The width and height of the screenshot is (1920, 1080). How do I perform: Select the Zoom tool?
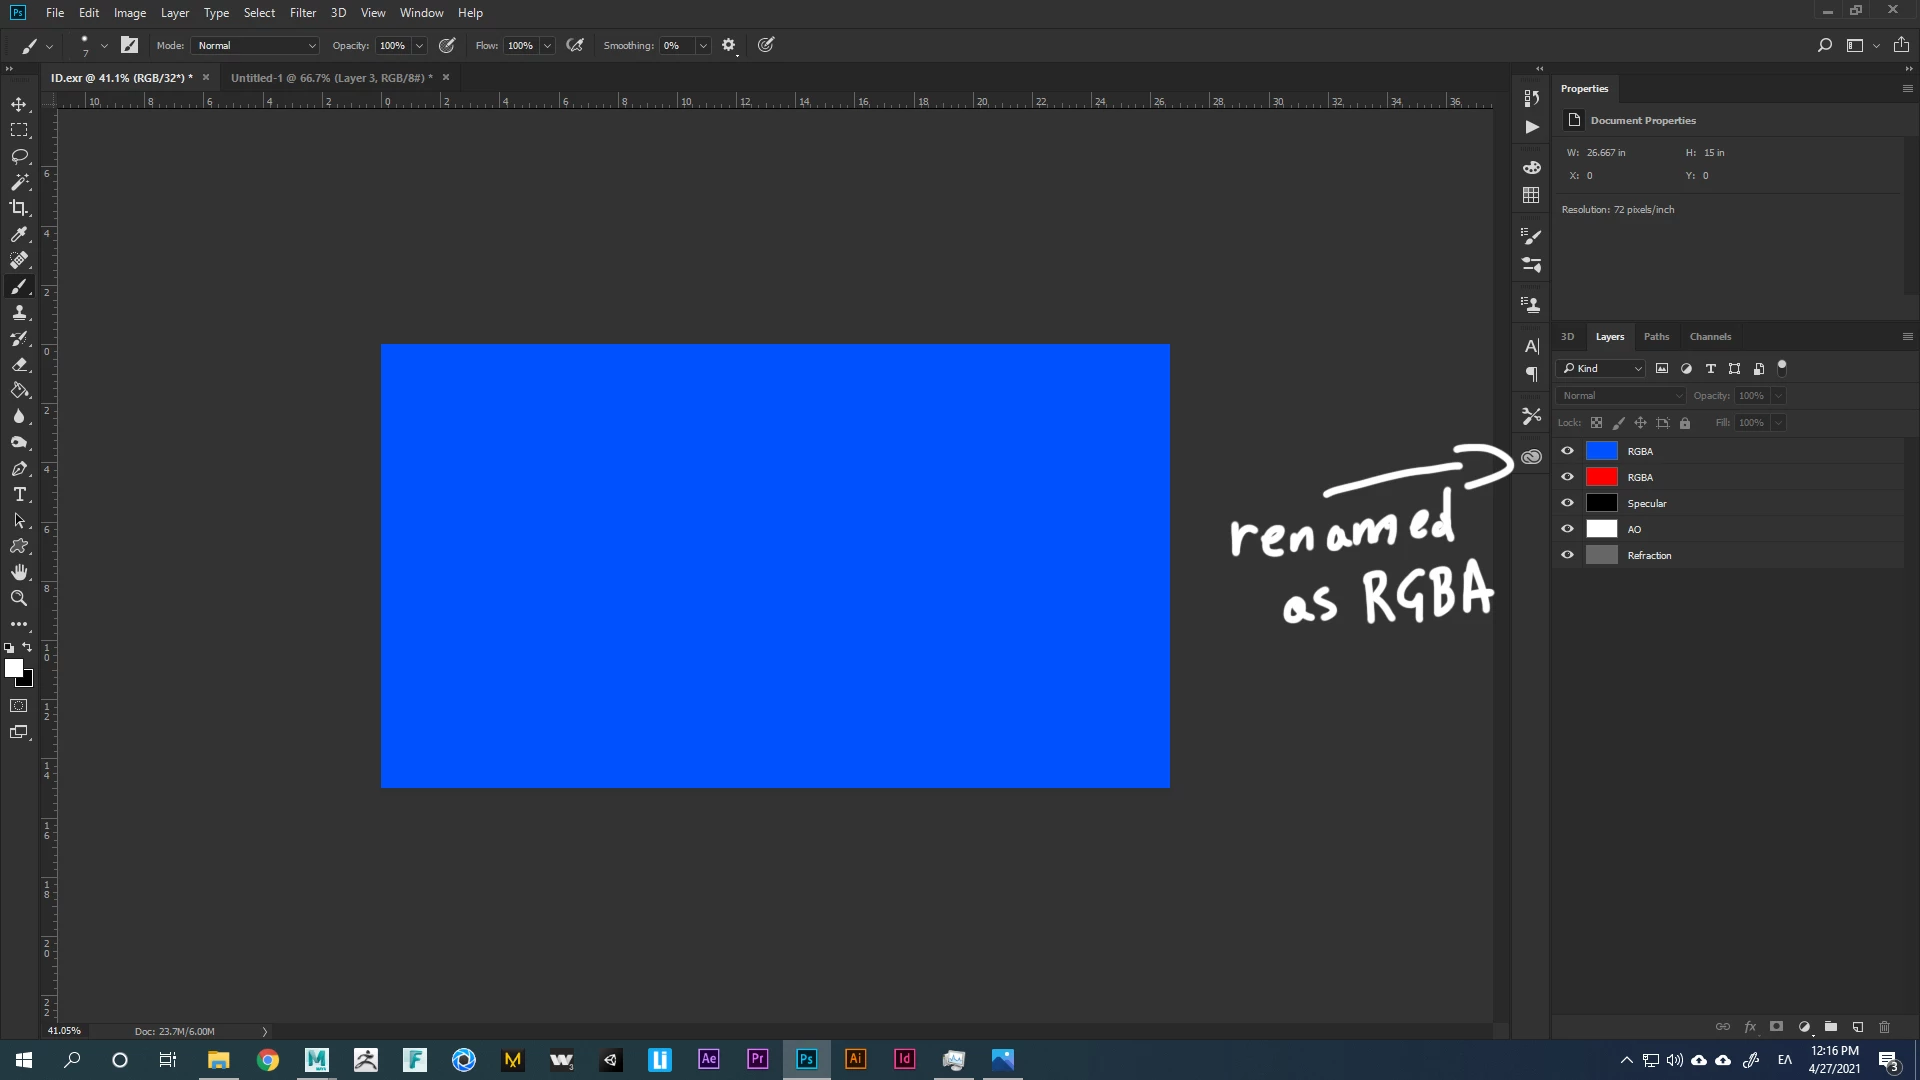[x=19, y=598]
